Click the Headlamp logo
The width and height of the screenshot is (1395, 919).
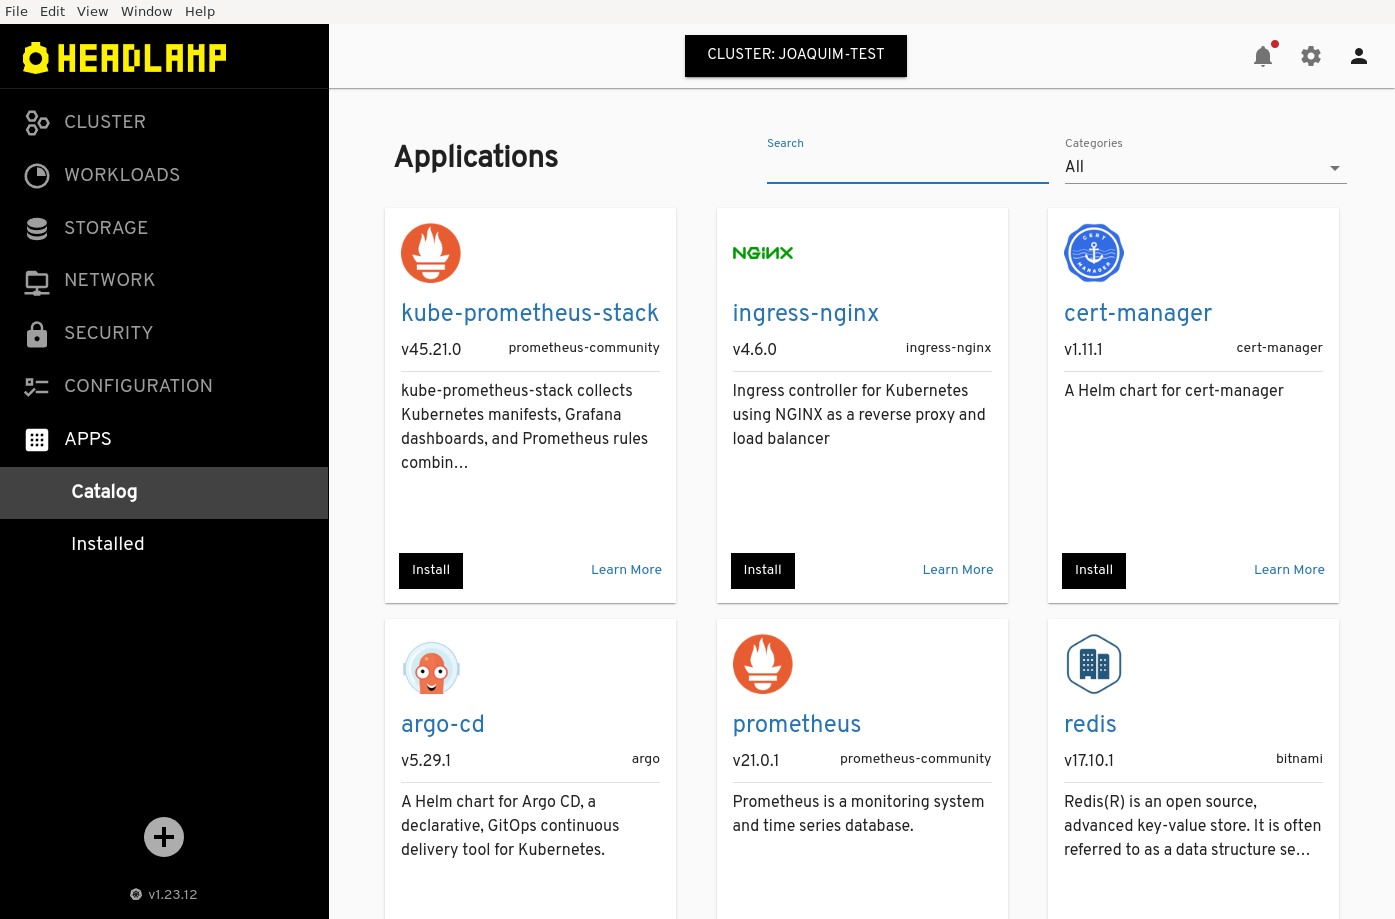coord(124,57)
